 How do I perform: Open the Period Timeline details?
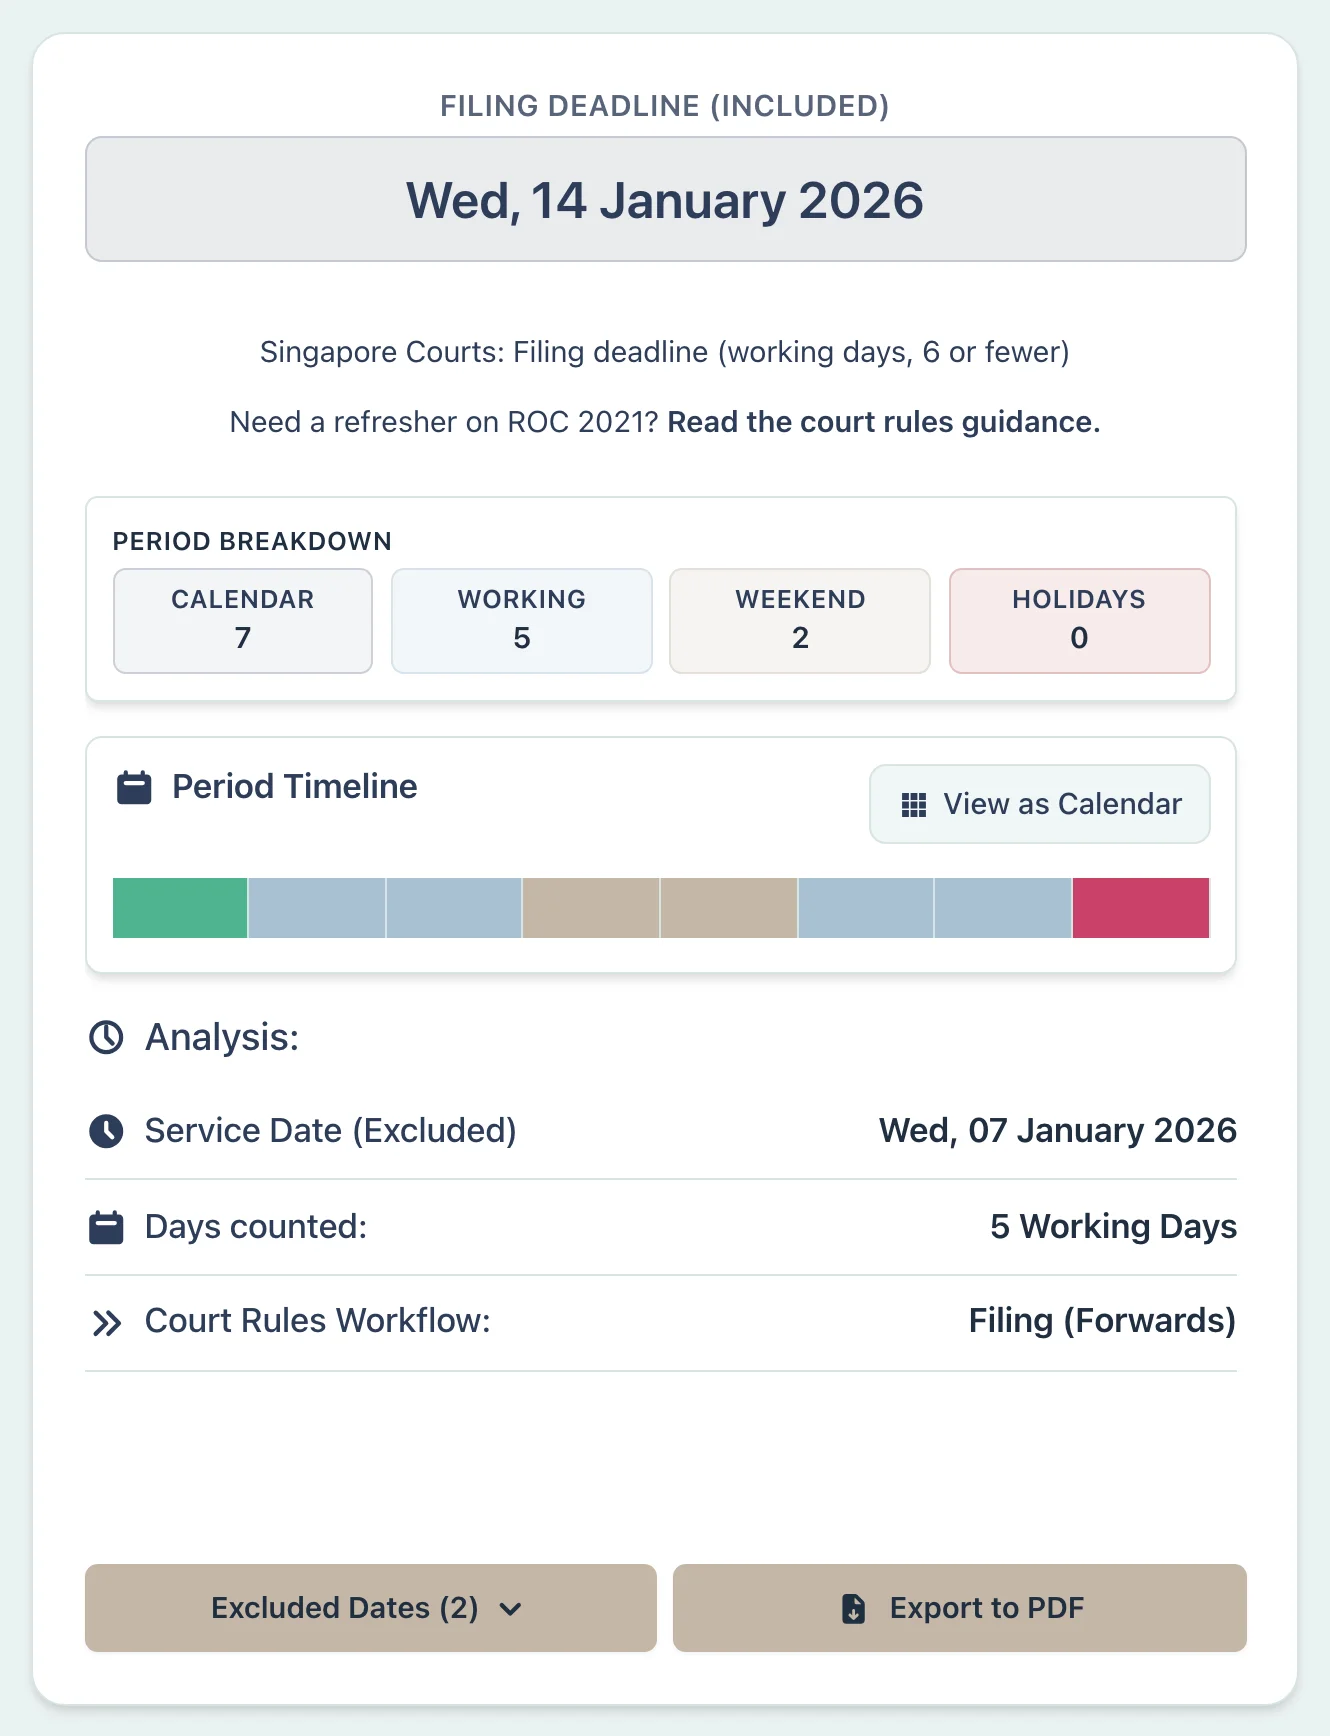click(x=294, y=787)
